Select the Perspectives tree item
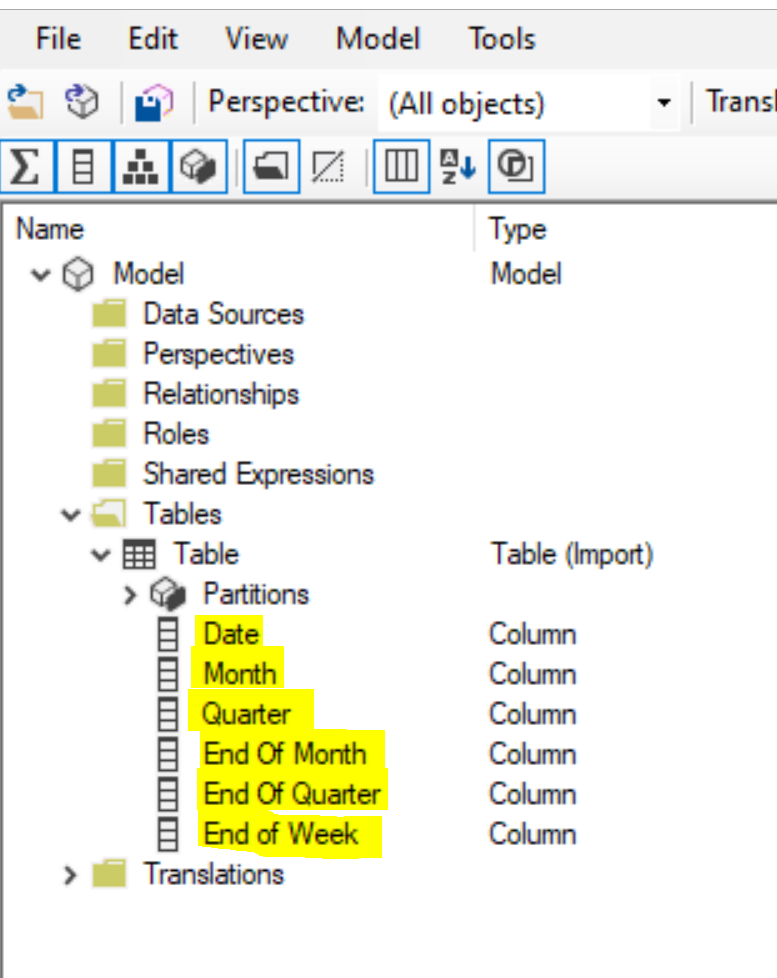 (x=218, y=354)
